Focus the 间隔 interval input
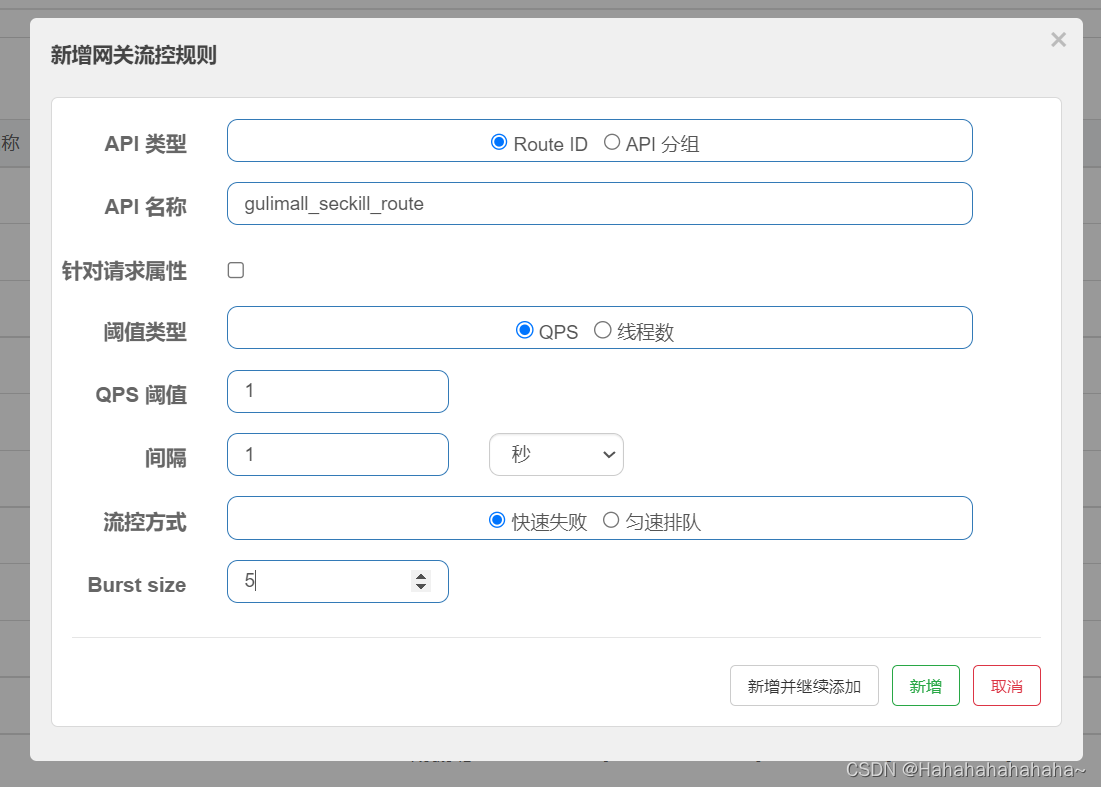Image resolution: width=1101 pixels, height=787 pixels. (x=337, y=454)
